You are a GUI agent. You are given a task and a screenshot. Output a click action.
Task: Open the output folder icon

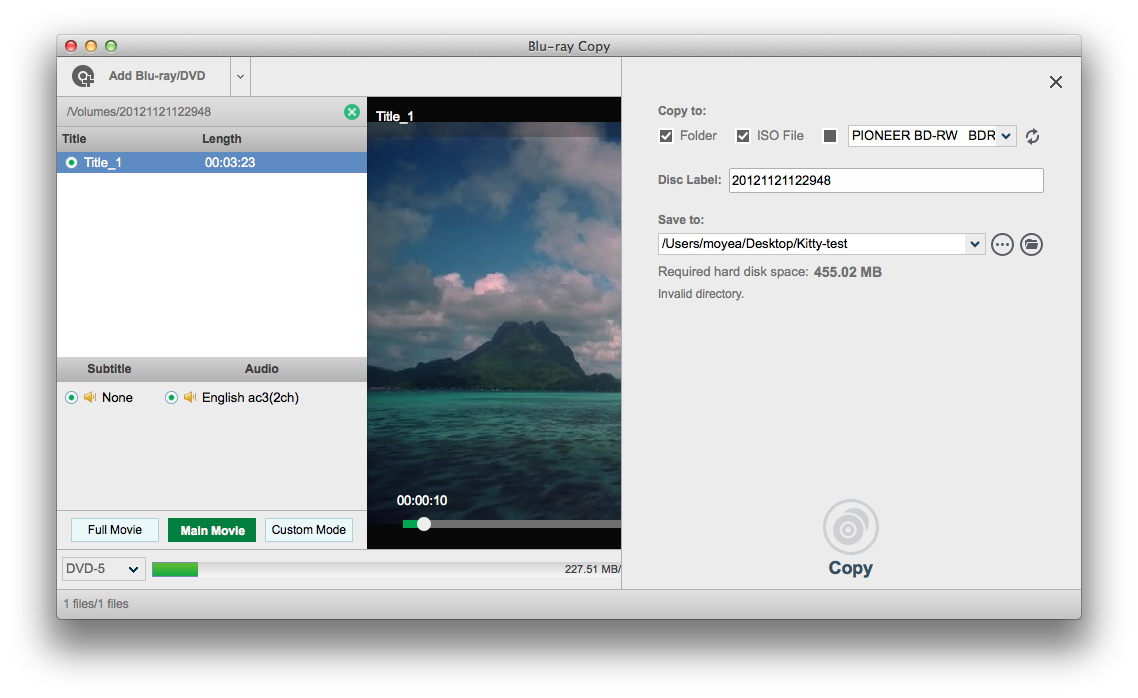(1031, 244)
